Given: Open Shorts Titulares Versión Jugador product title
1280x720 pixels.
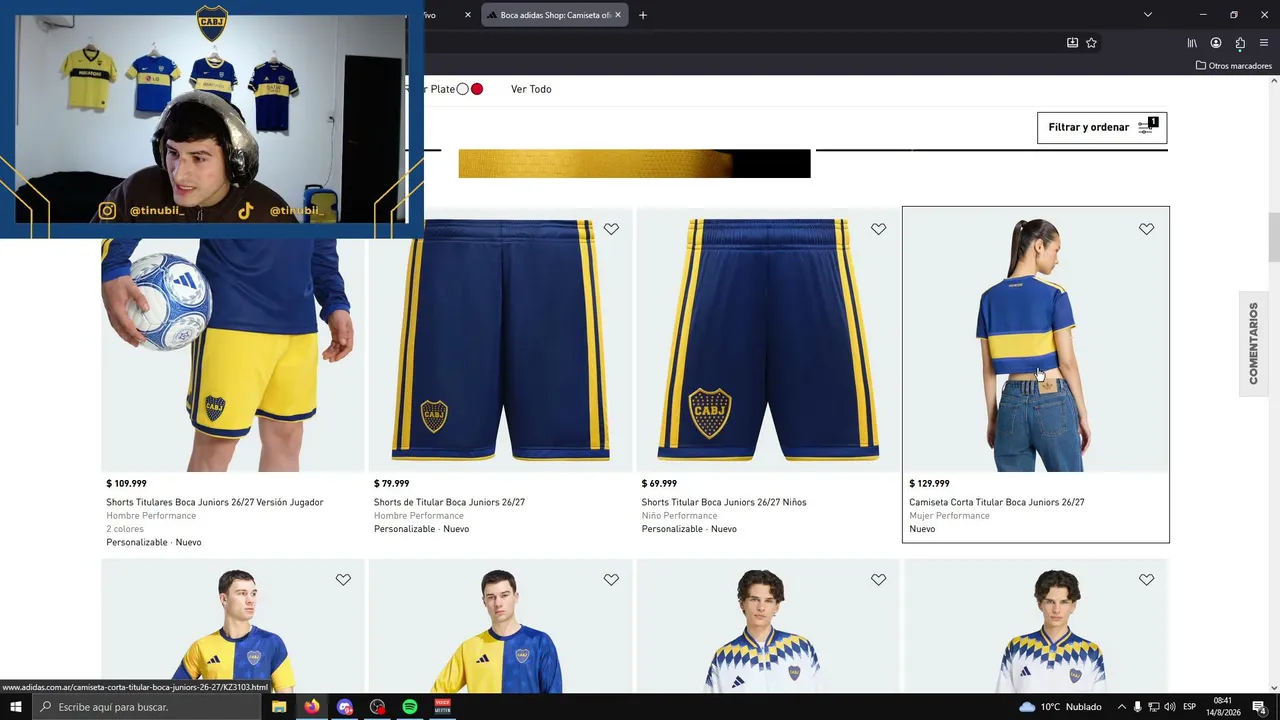Looking at the screenshot, I should coord(215,502).
